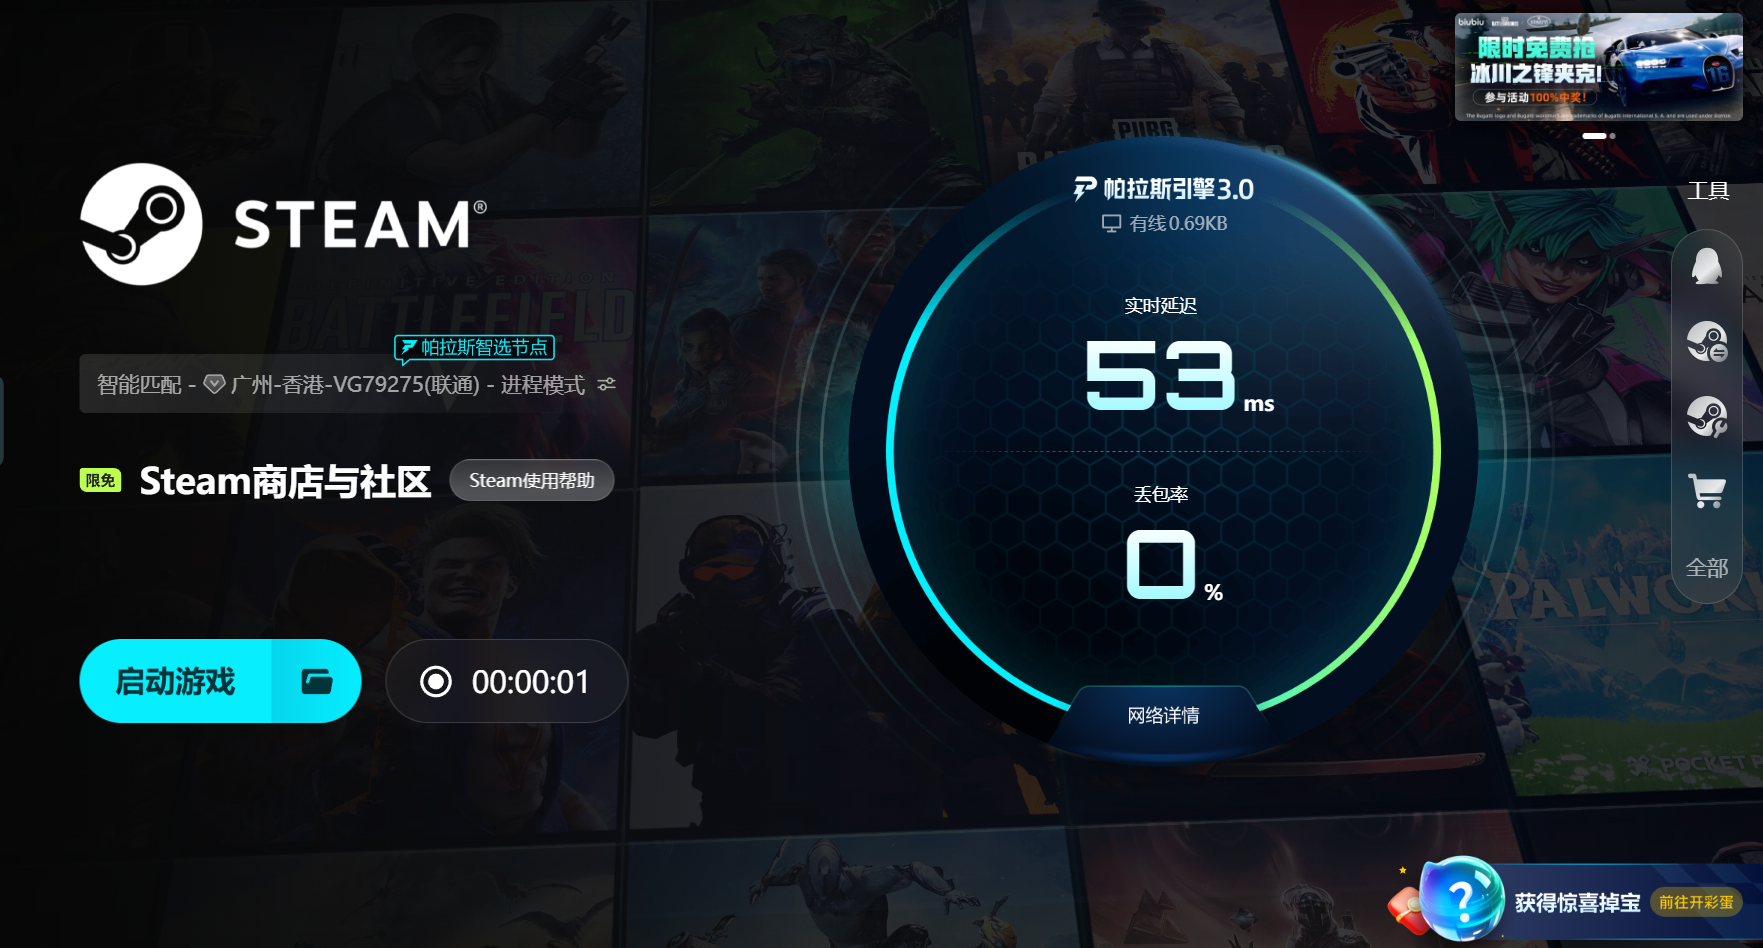Open the Steam repair wrench tool icon
Image resolution: width=1763 pixels, height=948 pixels.
(1707, 417)
